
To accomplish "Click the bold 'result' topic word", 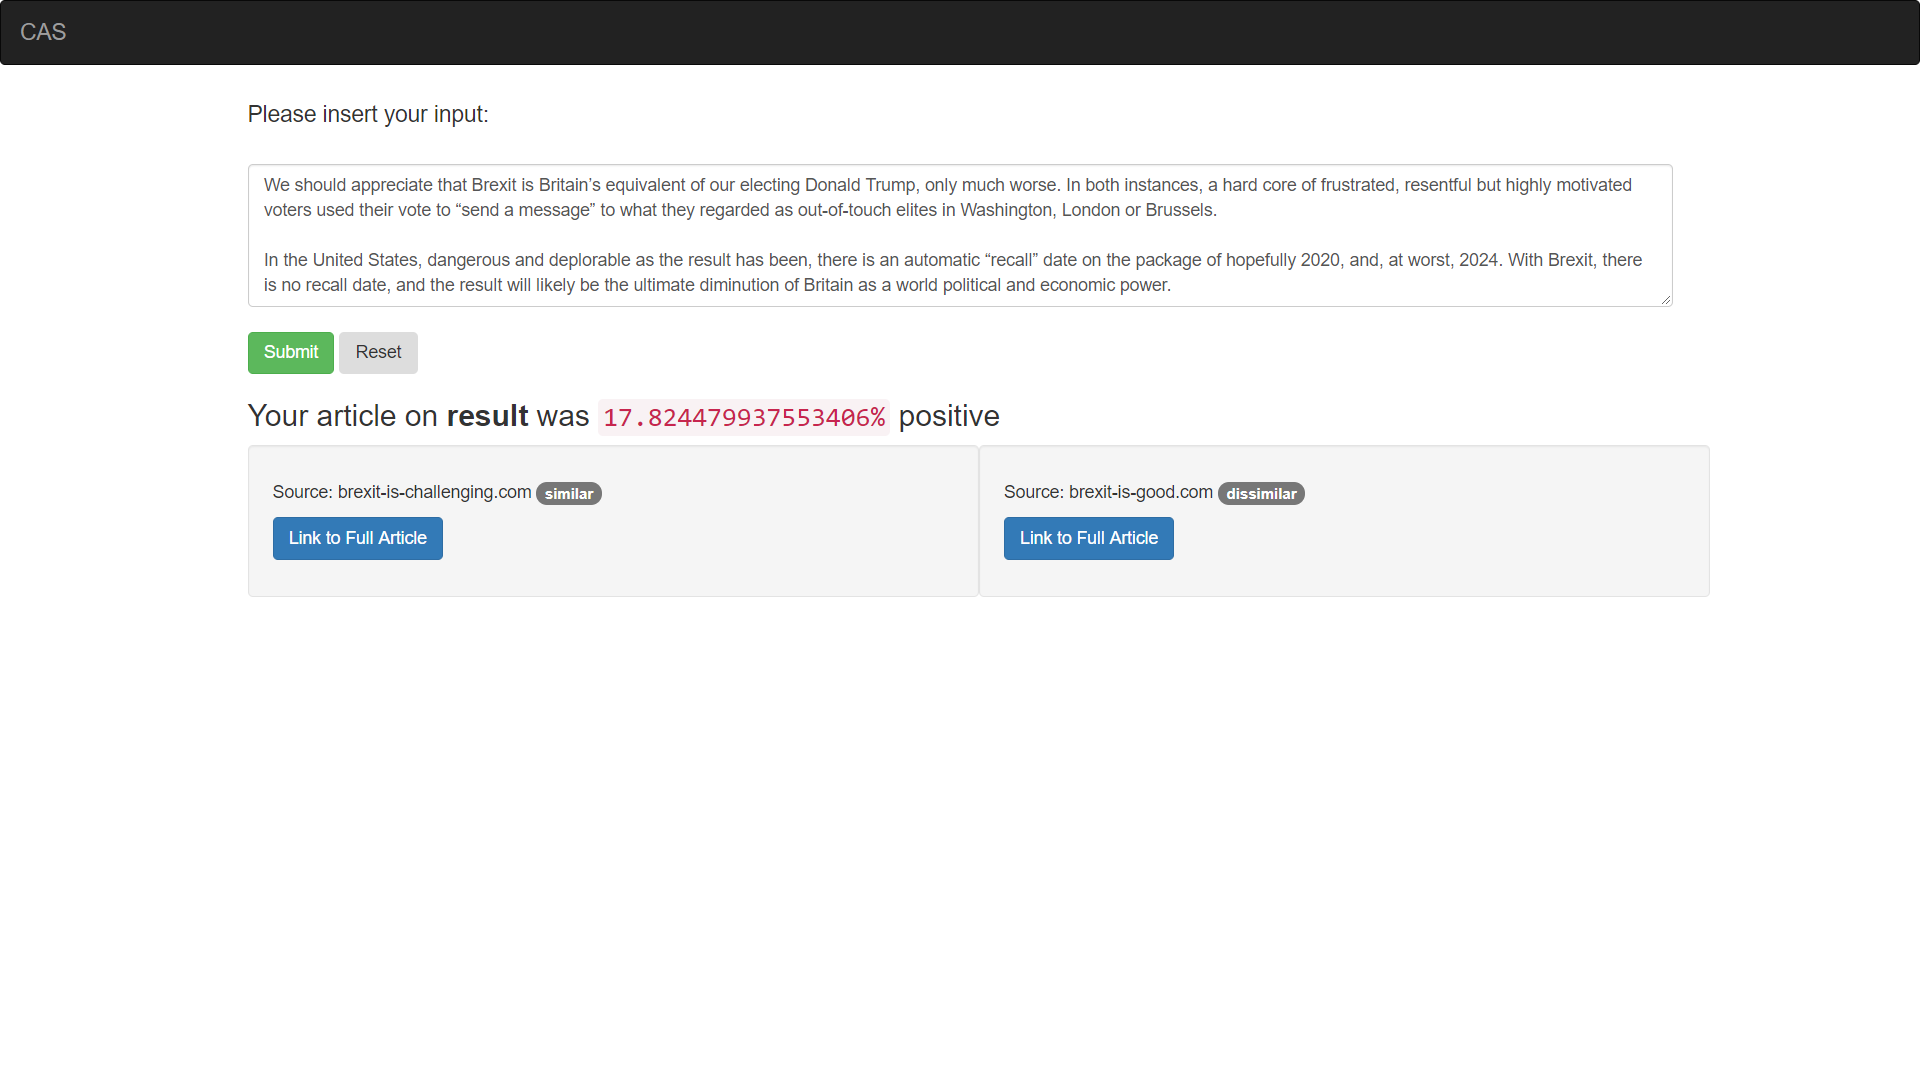I will click(x=487, y=416).
